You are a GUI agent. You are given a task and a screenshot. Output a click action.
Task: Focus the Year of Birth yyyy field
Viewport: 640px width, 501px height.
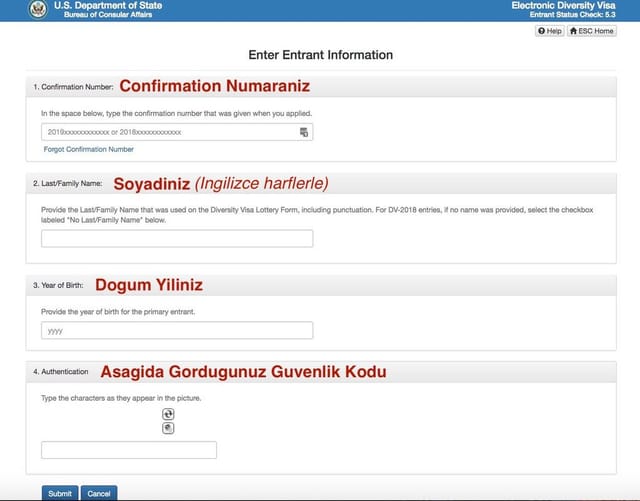pyautogui.click(x=177, y=331)
